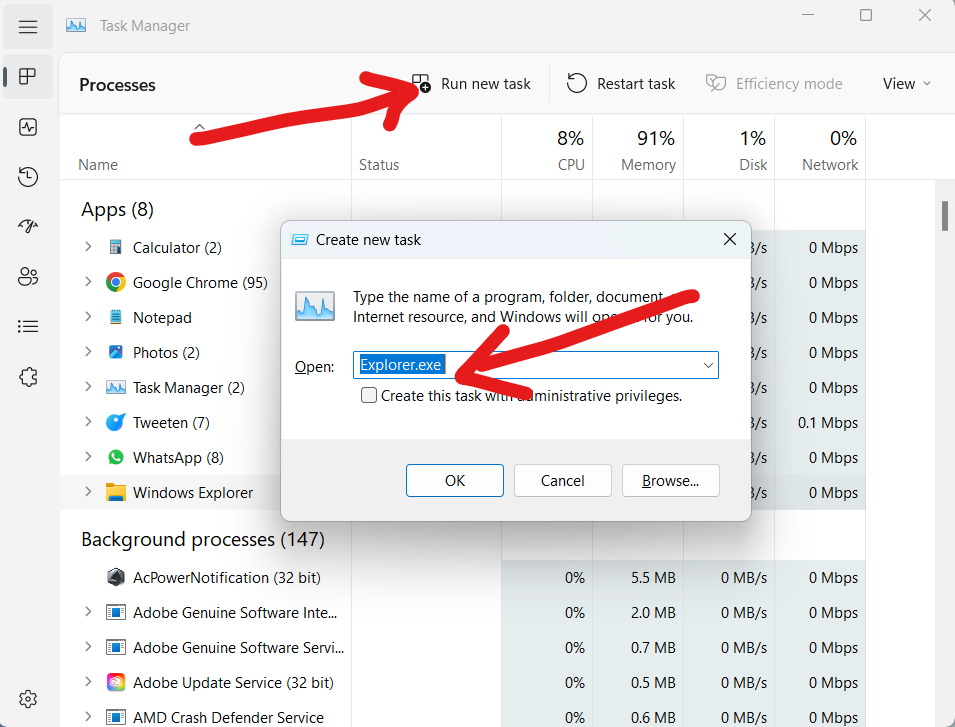Open the hamburger navigation menu
Image resolution: width=955 pixels, height=727 pixels.
tap(28, 27)
